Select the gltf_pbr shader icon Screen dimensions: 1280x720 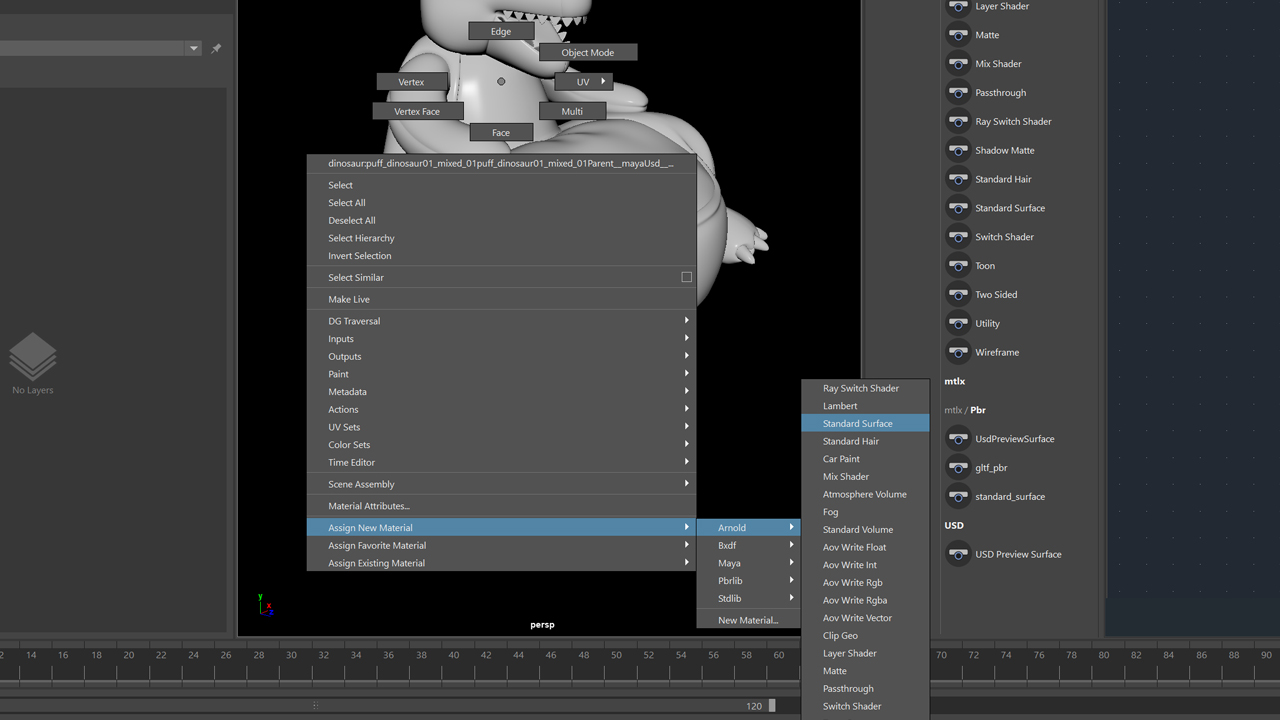[958, 468]
